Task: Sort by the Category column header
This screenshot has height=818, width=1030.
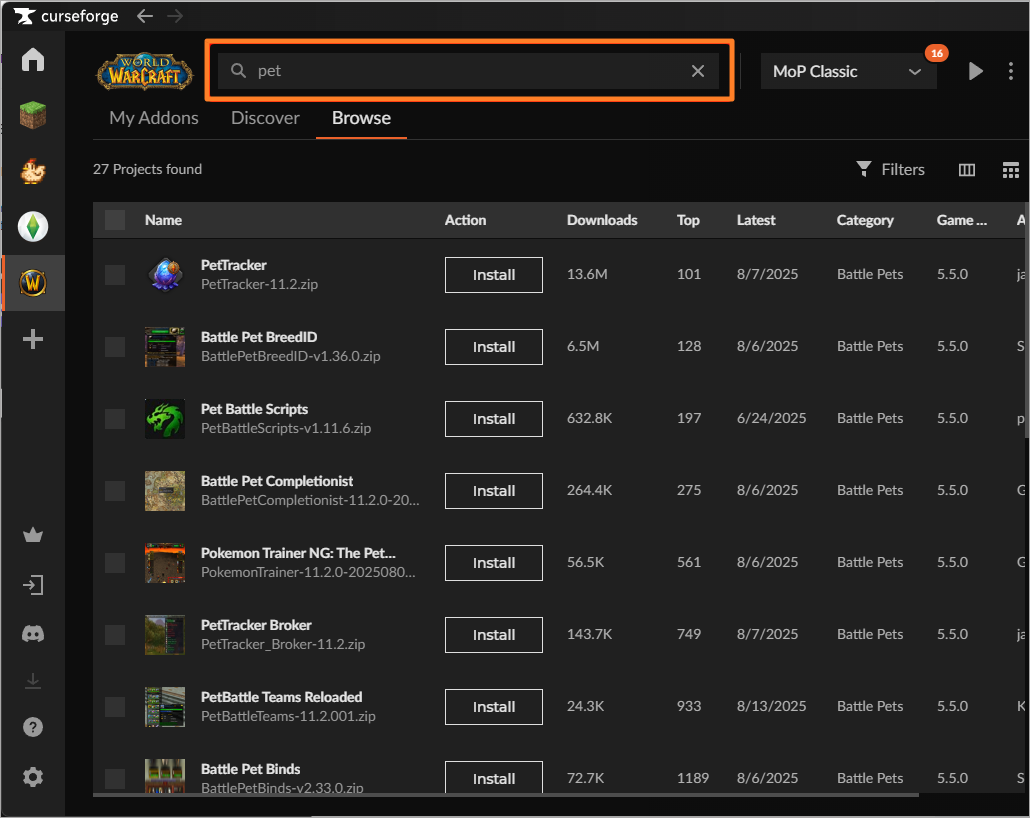Action: click(x=865, y=220)
